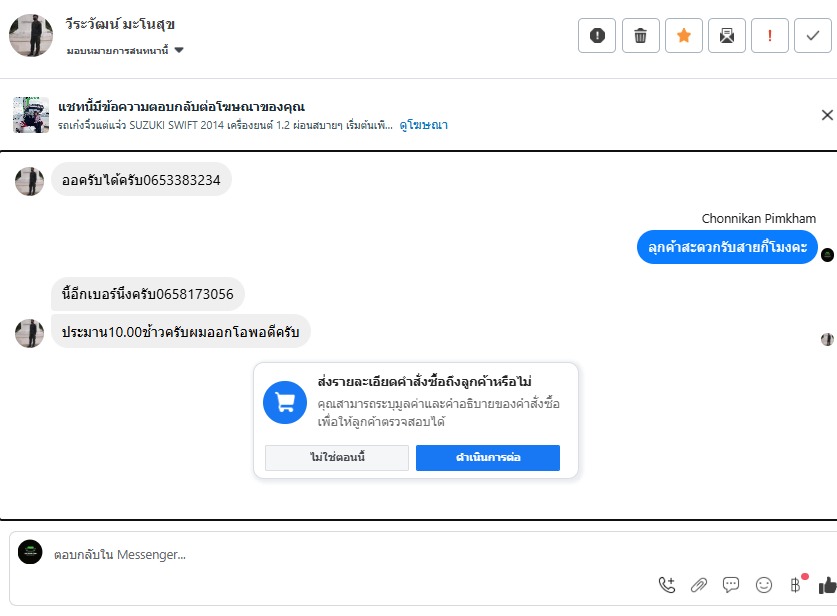Toggle the orange star follow-up marker

[684, 36]
